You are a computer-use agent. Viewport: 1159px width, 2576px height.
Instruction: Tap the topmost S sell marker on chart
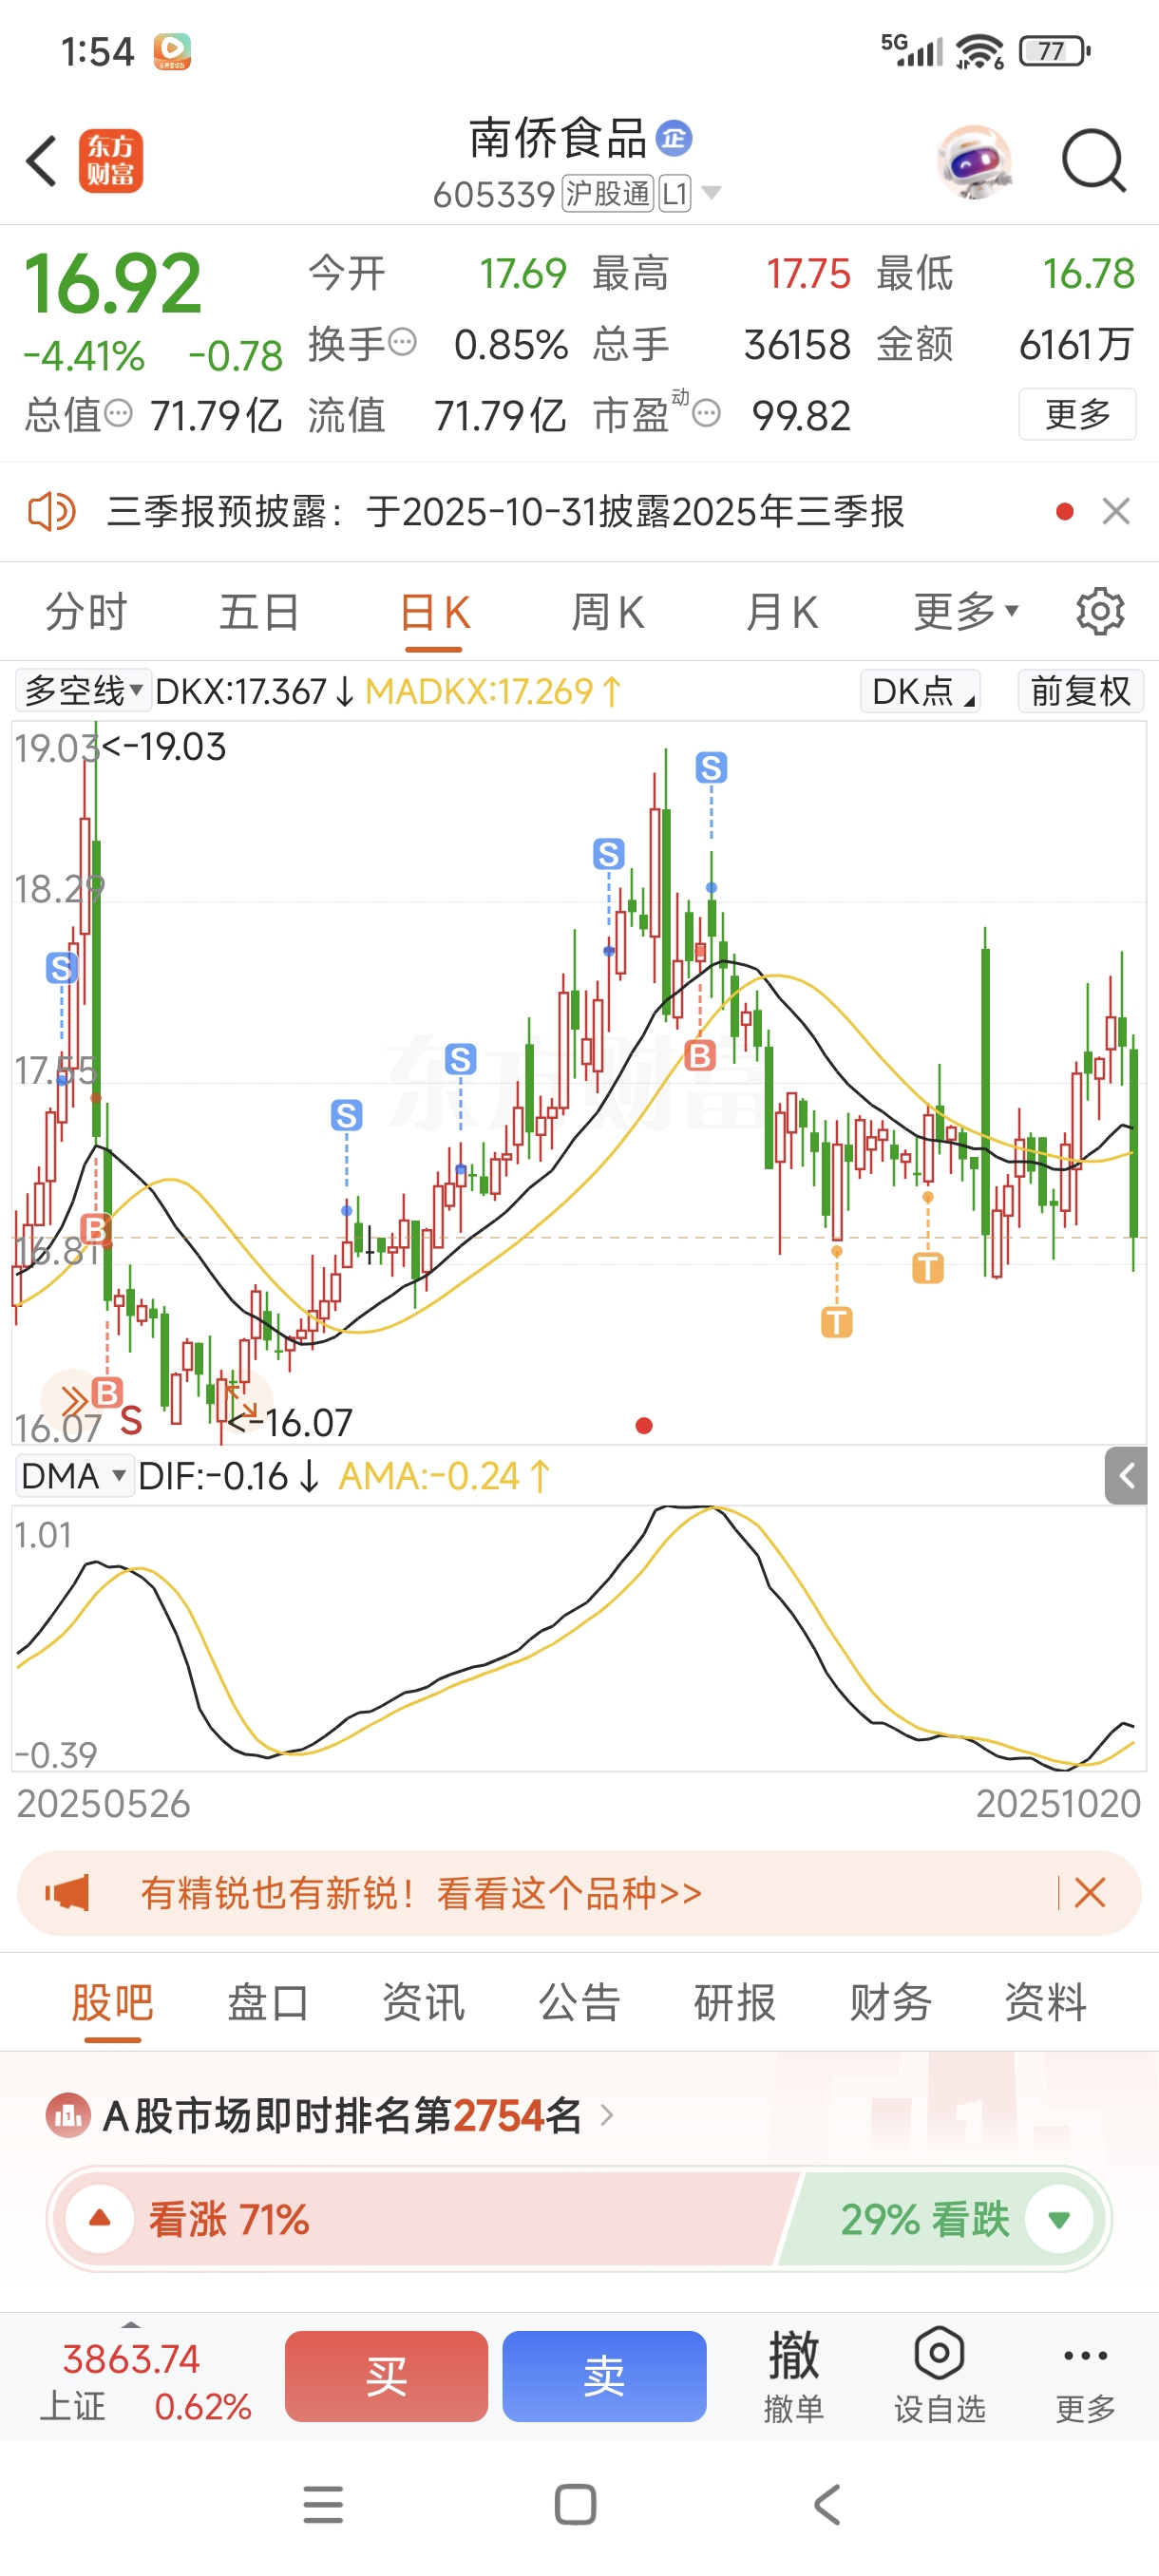point(711,768)
